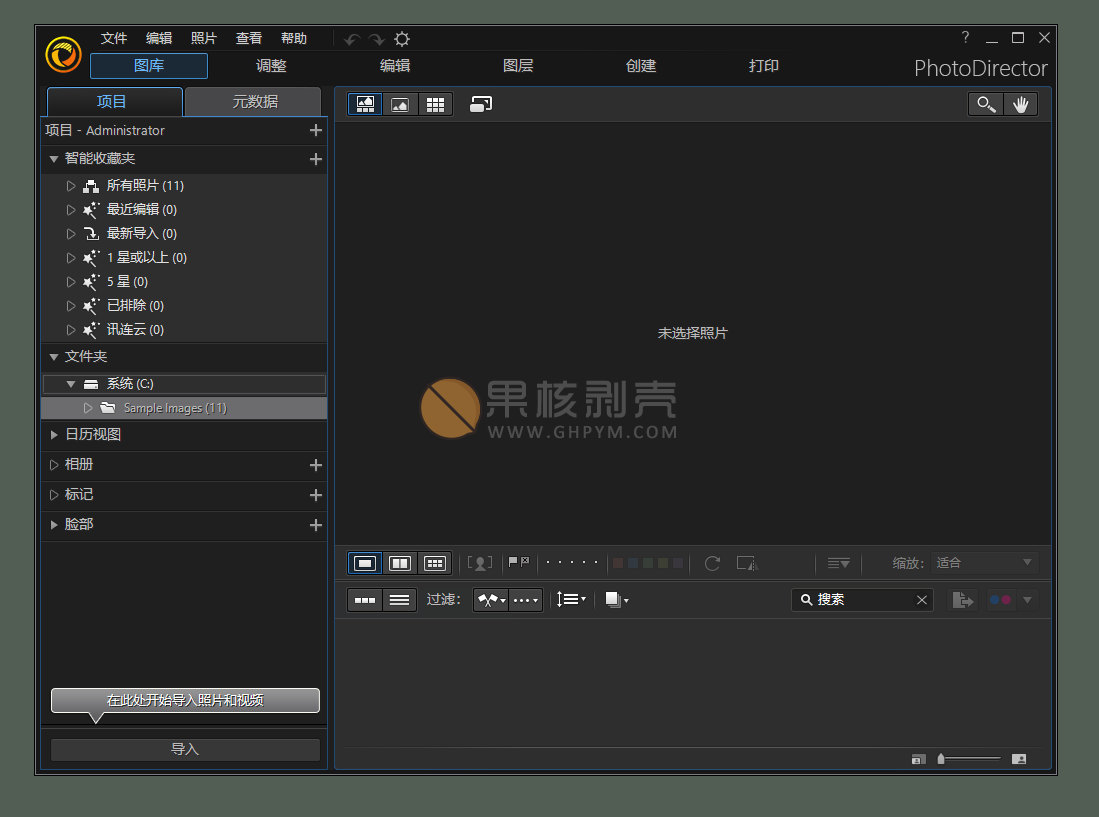The image size is (1099, 817).
Task: Adjust the thumbnail size slider
Action: pos(970,759)
